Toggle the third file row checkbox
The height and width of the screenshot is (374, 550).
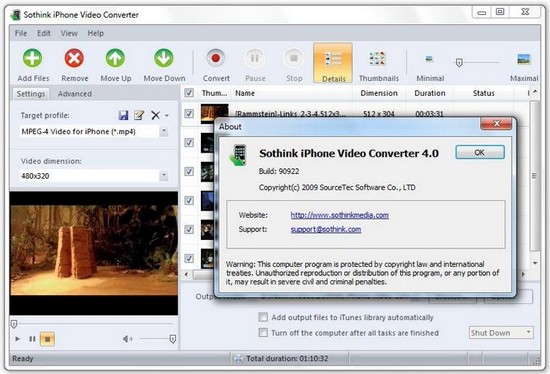[x=189, y=172]
